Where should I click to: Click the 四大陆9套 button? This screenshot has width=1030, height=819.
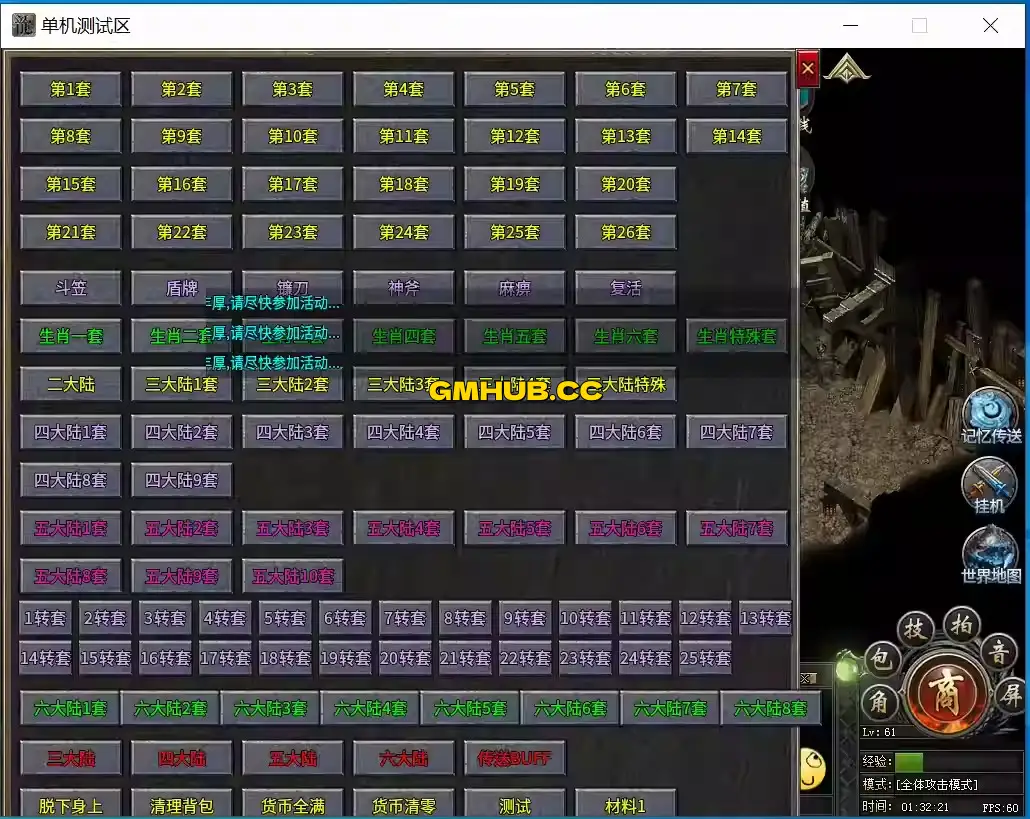[x=182, y=480]
